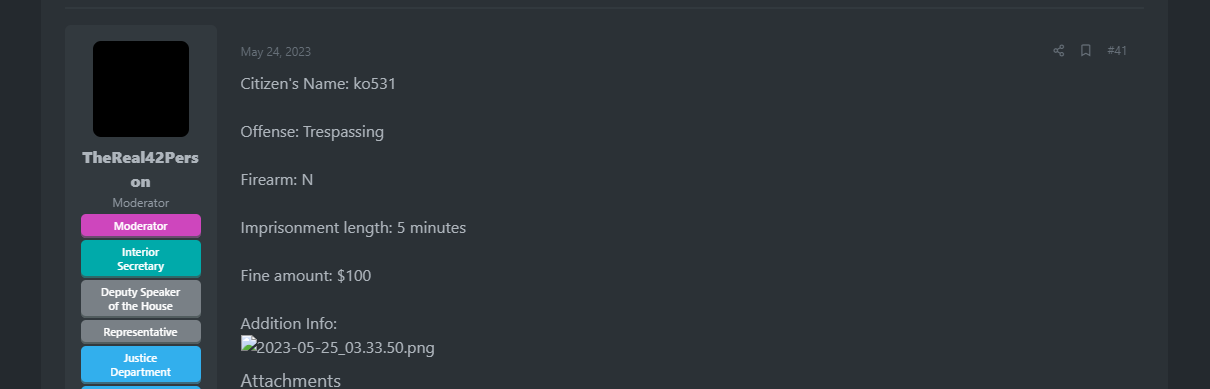Click the Citizen's Name: ko531 line
The height and width of the screenshot is (389, 1210).
[319, 84]
